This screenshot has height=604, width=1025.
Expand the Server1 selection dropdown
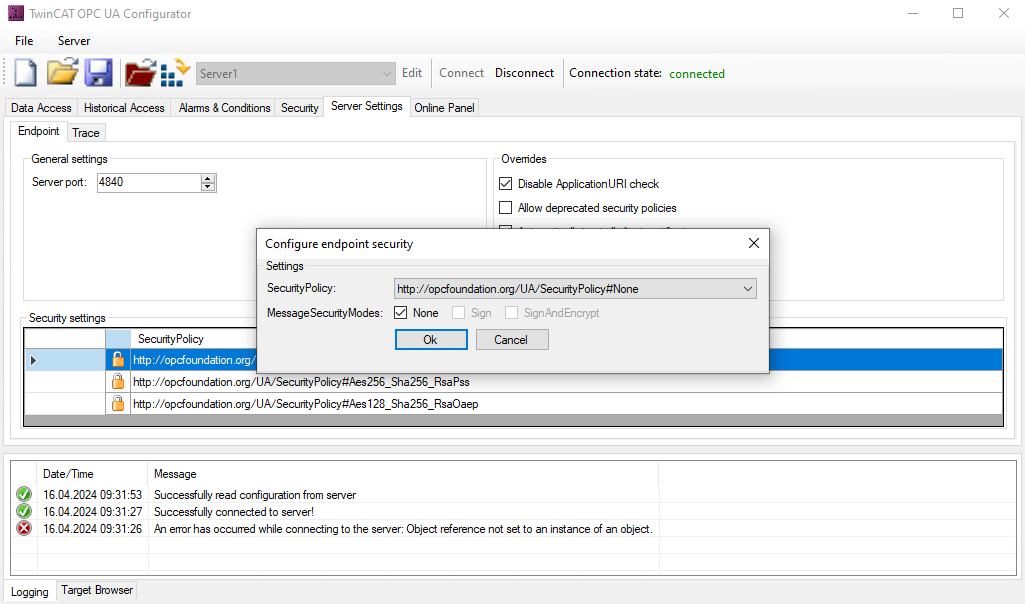tap(387, 74)
